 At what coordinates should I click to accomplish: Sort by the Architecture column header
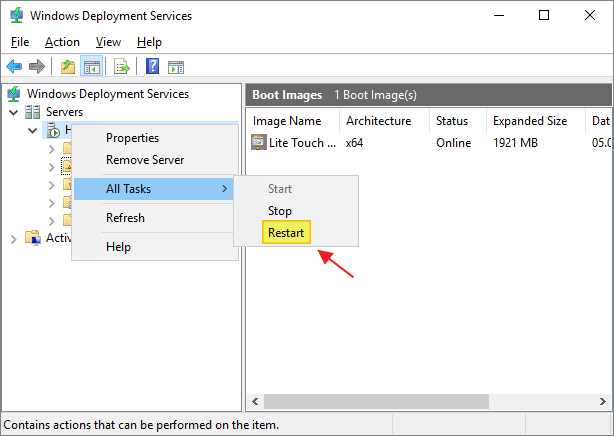point(378,121)
